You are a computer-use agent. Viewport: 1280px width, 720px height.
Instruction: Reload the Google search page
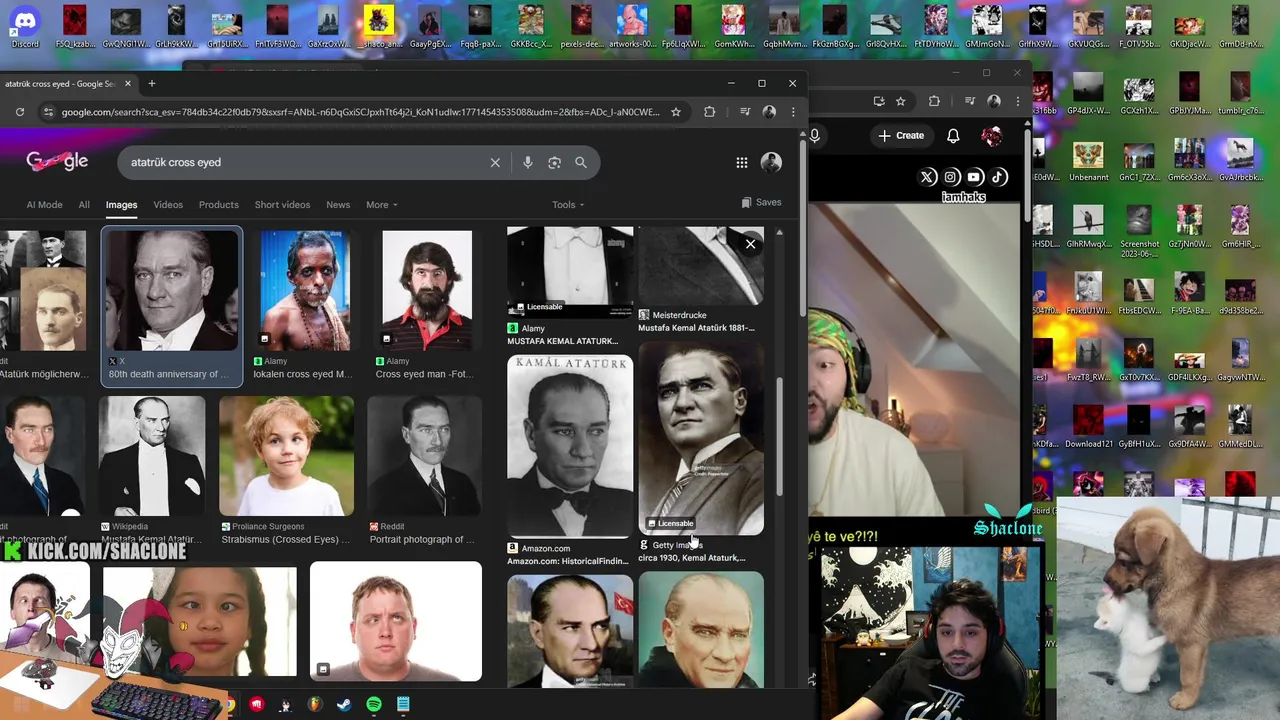click(x=20, y=112)
